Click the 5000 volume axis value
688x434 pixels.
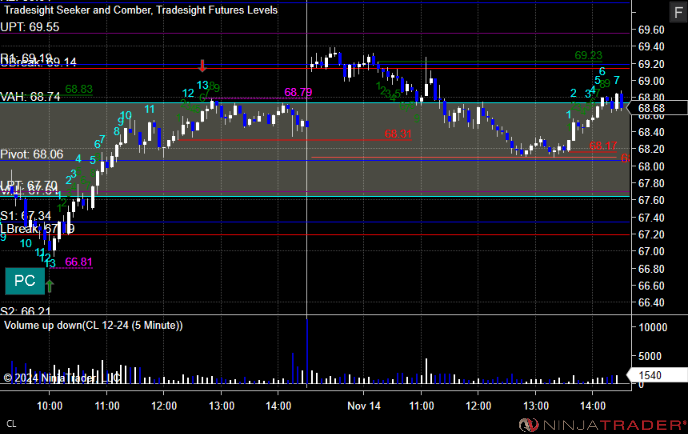pos(650,356)
